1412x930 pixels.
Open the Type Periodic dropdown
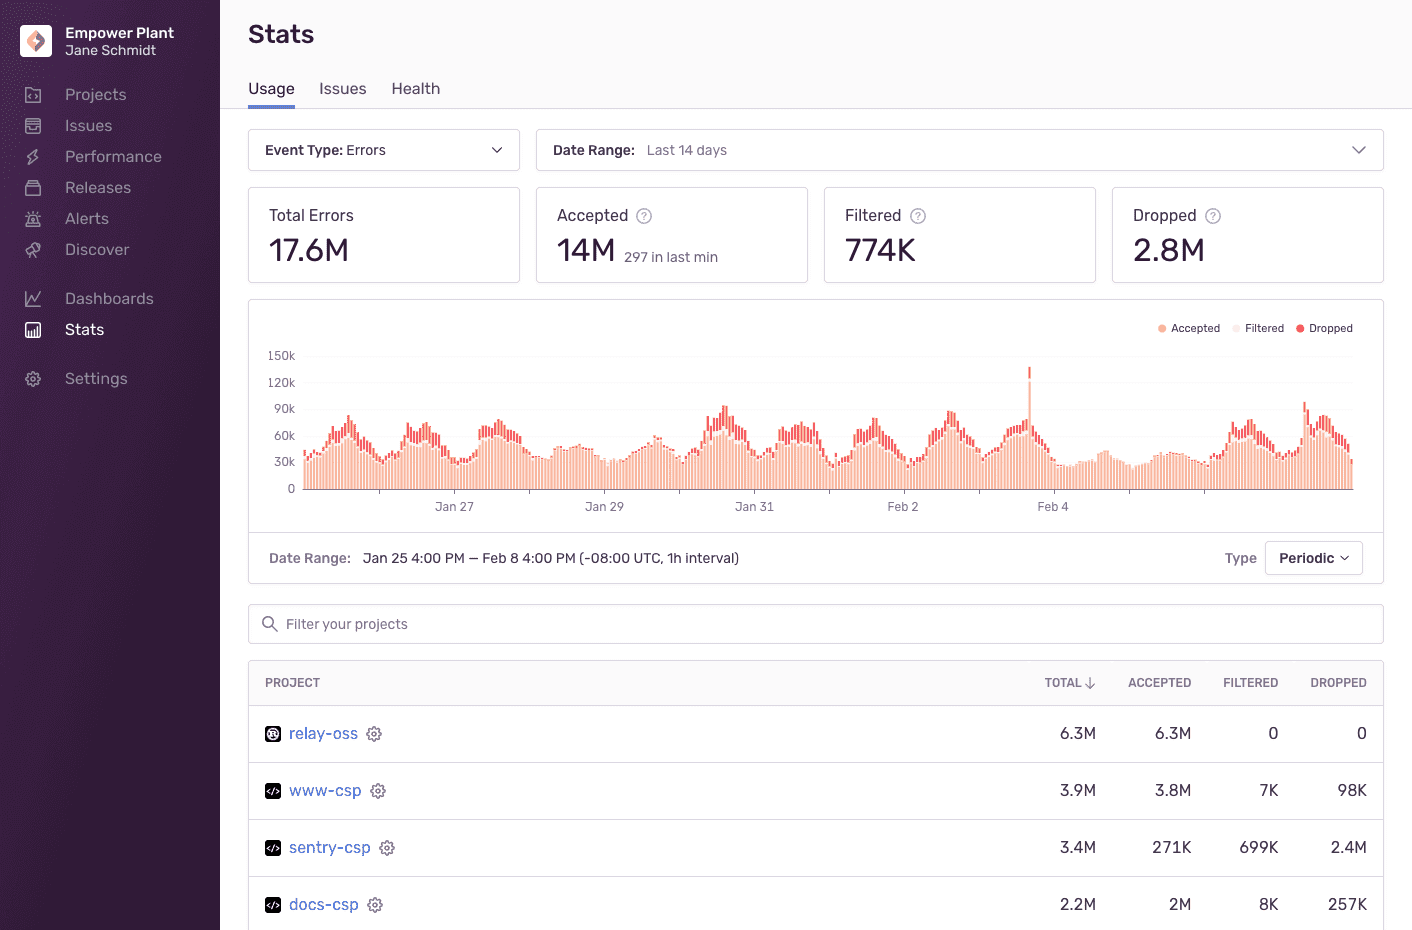click(x=1313, y=557)
